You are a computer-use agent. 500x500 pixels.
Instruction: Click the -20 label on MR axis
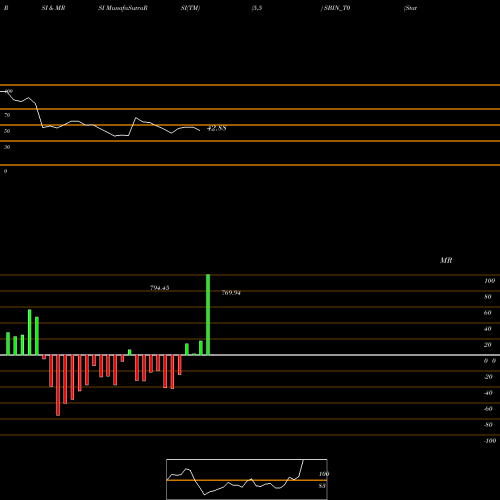pyautogui.click(x=488, y=377)
